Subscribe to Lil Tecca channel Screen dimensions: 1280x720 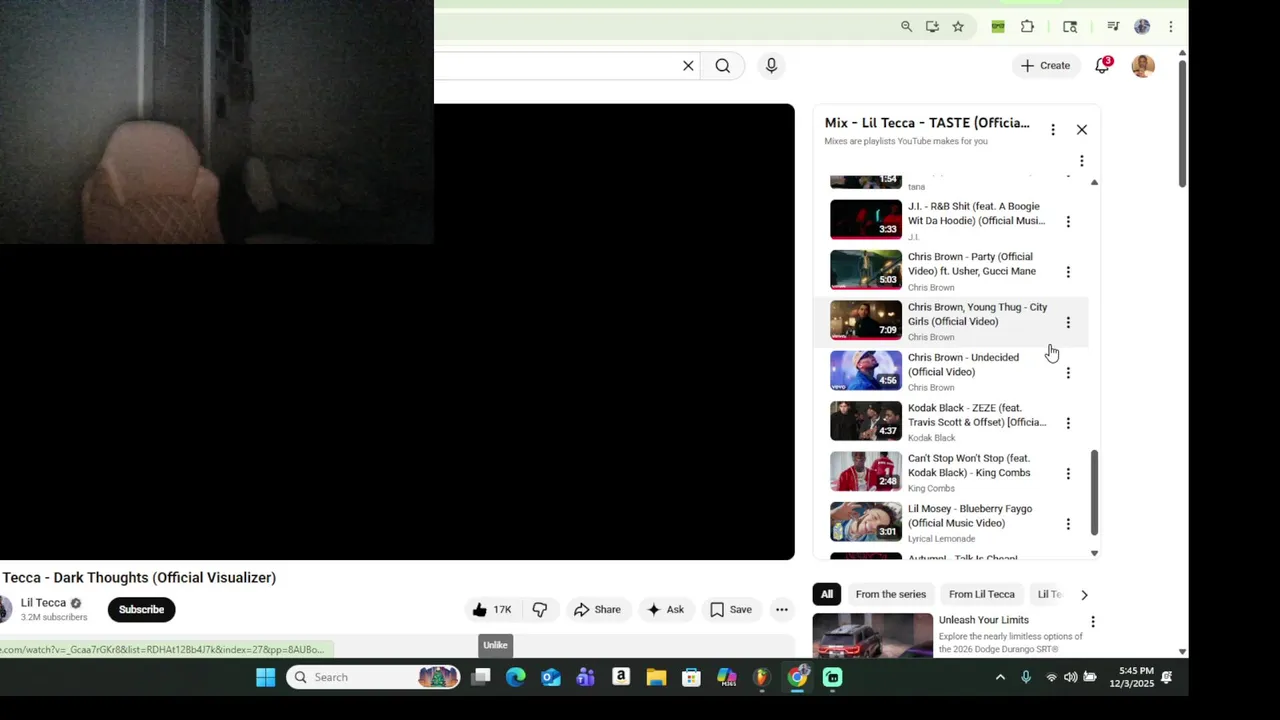tap(141, 610)
